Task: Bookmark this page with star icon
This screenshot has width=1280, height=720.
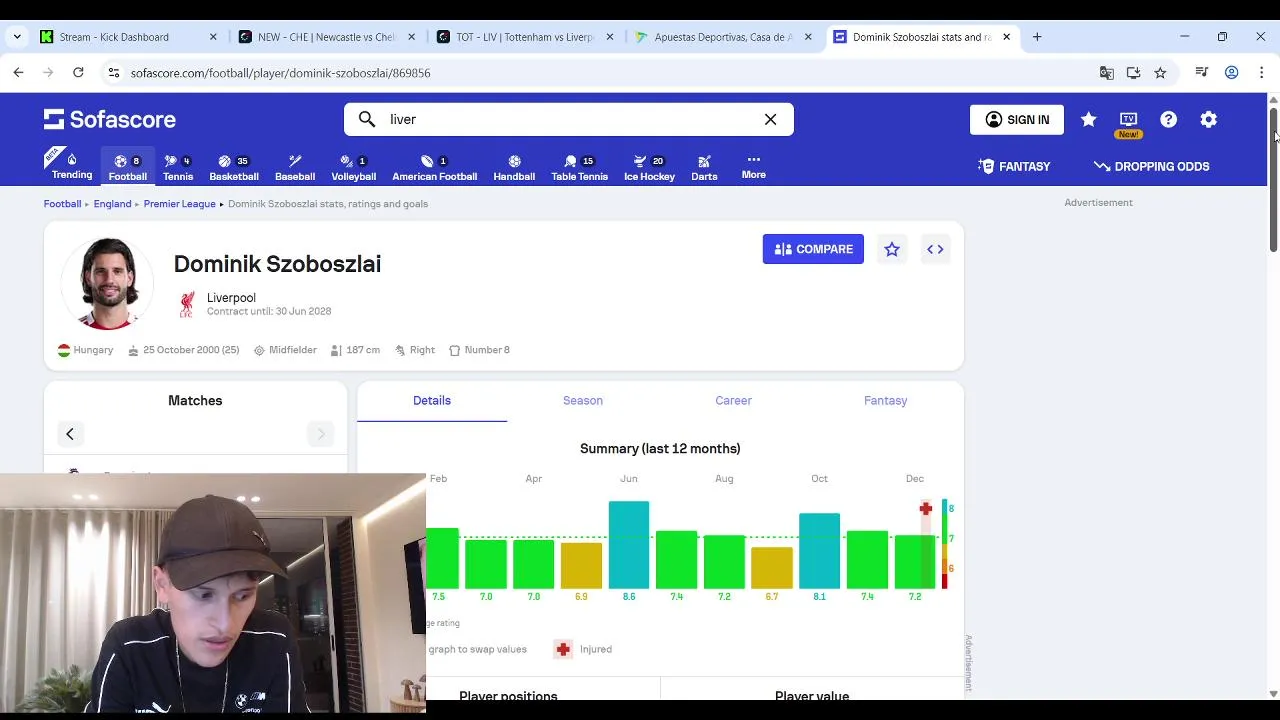Action: (1160, 73)
